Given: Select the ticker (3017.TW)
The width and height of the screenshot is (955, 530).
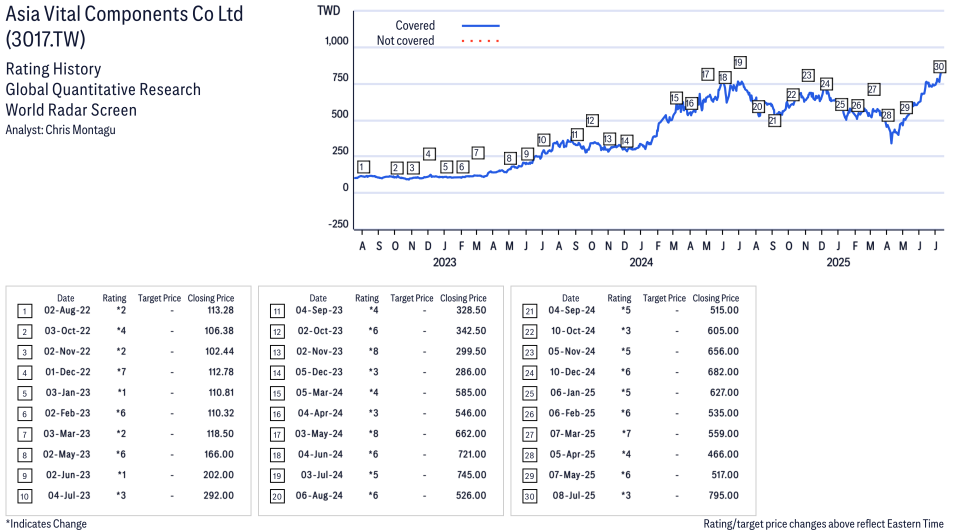Looking at the screenshot, I should [x=46, y=40].
